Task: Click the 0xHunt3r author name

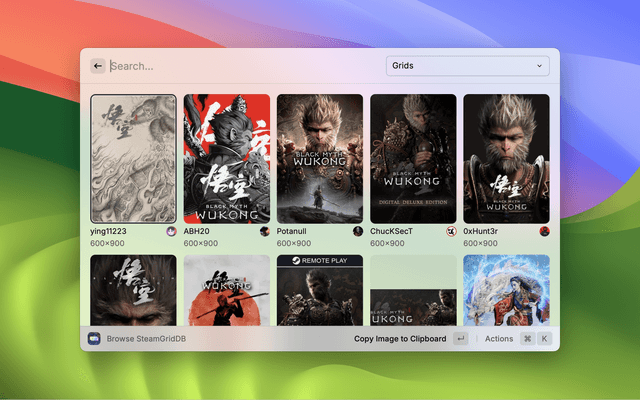Action: tap(480, 231)
